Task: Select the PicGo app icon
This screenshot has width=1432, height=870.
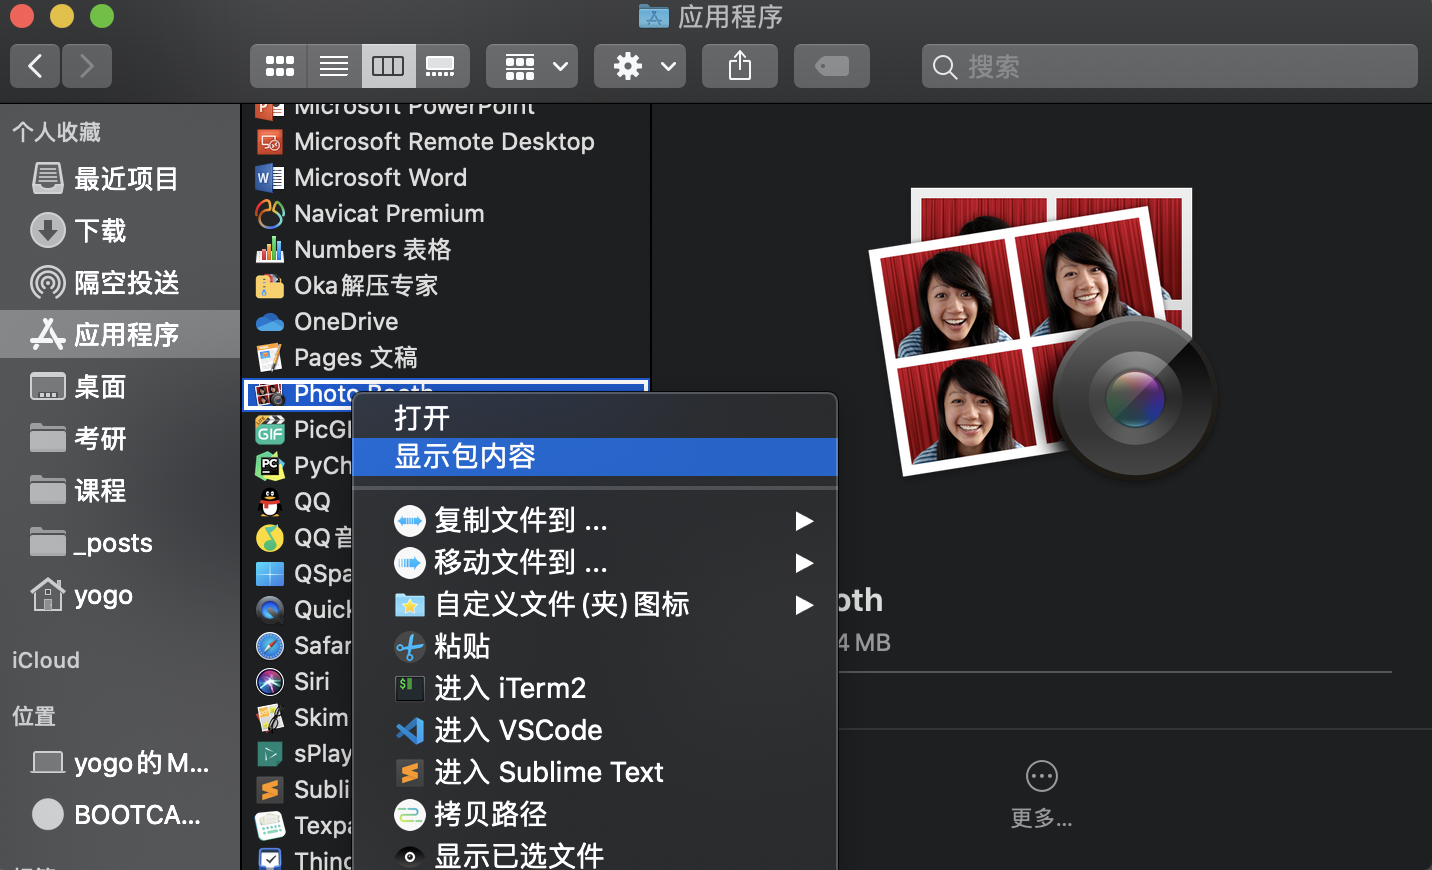Action: click(x=270, y=430)
